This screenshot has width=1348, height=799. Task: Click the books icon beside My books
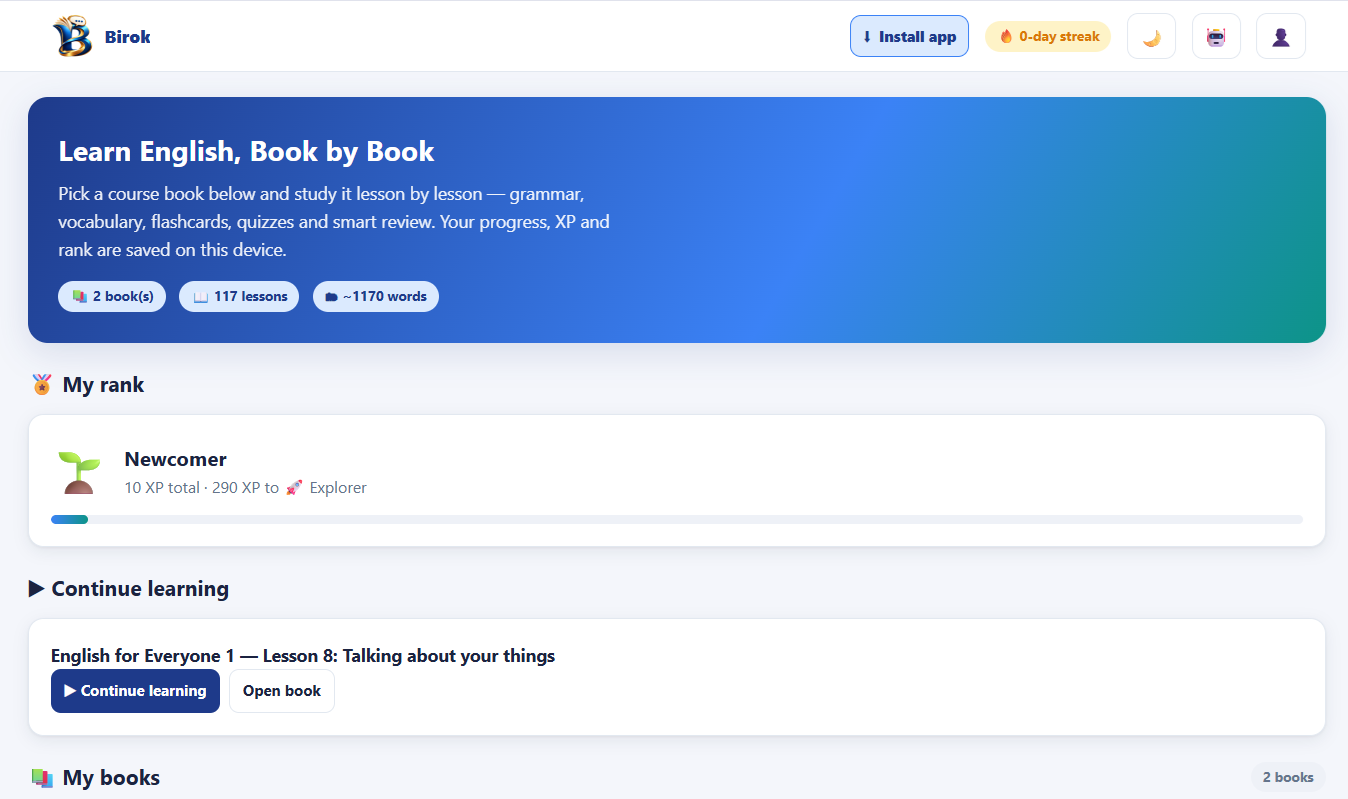(42, 778)
